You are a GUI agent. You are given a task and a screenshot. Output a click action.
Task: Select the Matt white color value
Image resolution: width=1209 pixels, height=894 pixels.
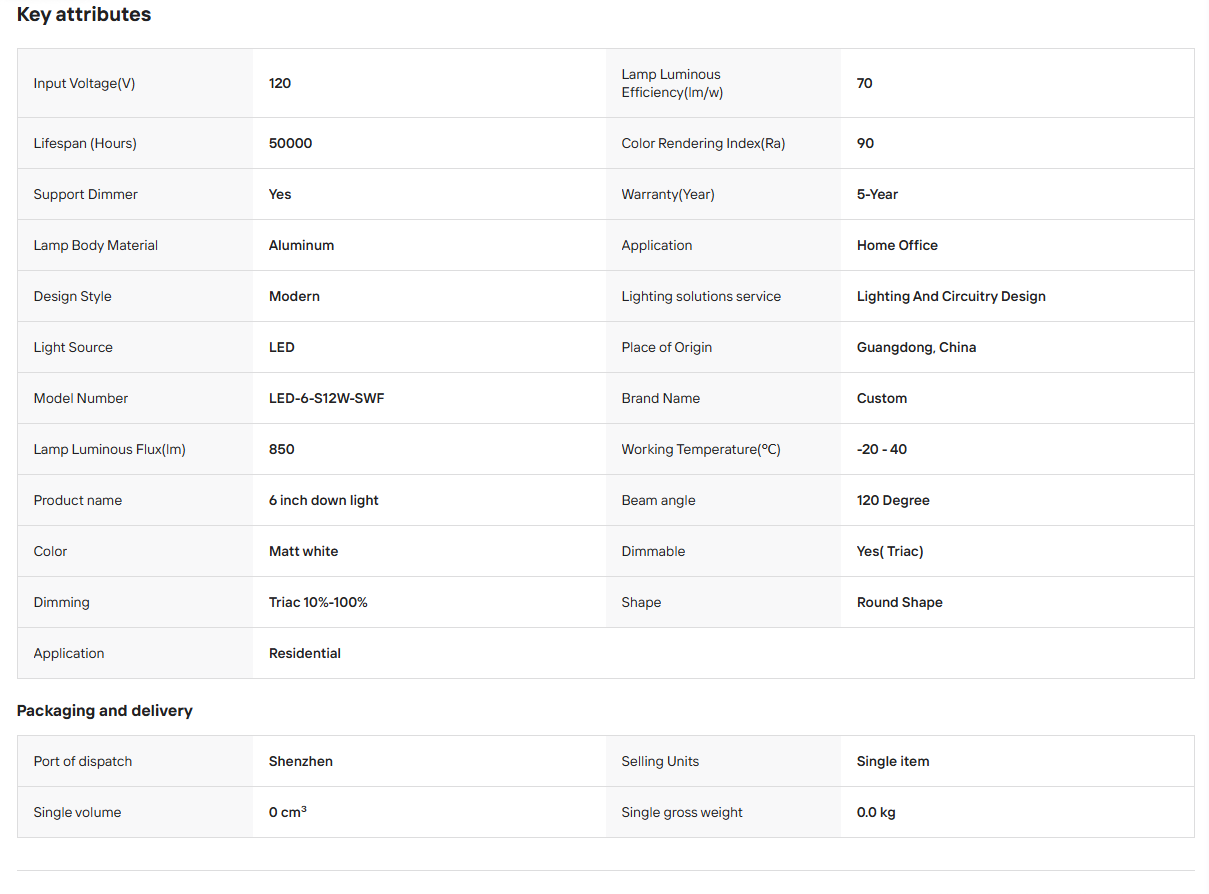[304, 551]
